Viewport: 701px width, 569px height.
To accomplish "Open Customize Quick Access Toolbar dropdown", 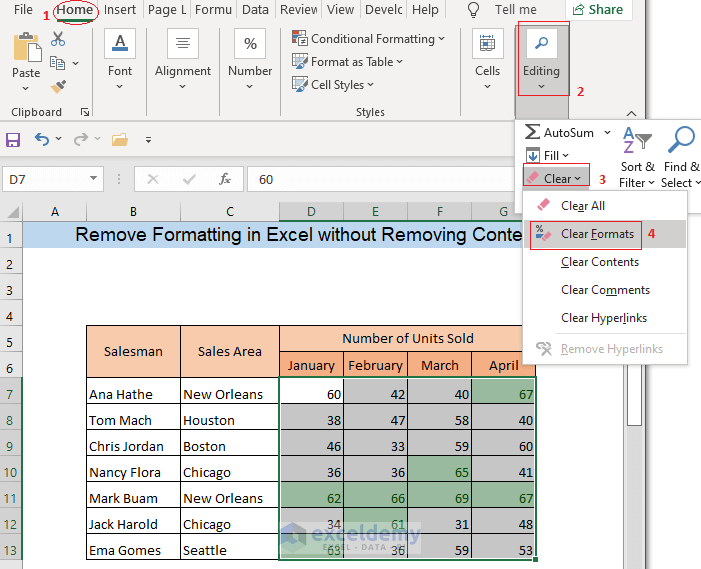I will coord(148,140).
